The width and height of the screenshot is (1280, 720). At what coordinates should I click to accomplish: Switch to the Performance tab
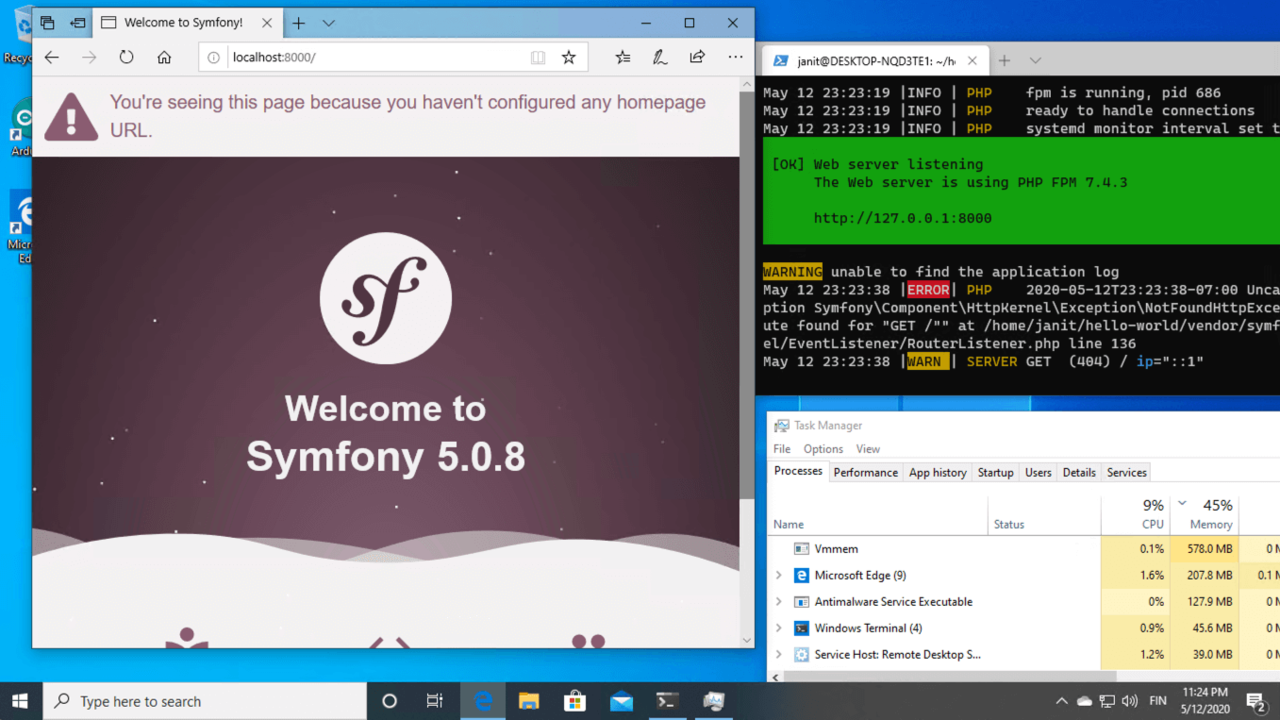click(x=865, y=472)
